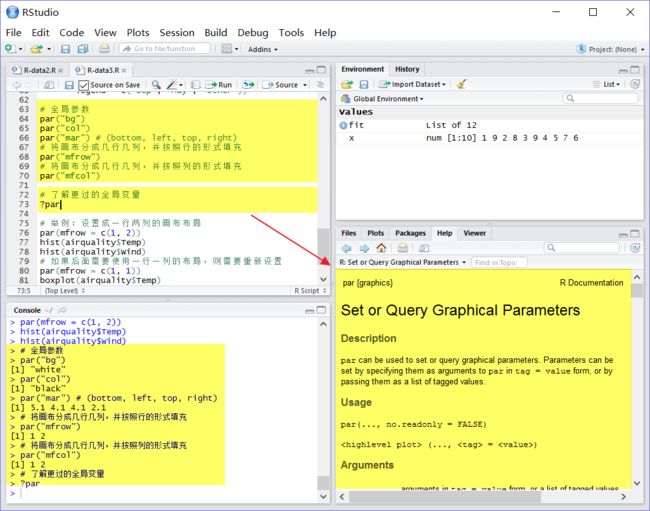The height and width of the screenshot is (511, 650).
Task: Click Save All documents icon
Action: 83,49
